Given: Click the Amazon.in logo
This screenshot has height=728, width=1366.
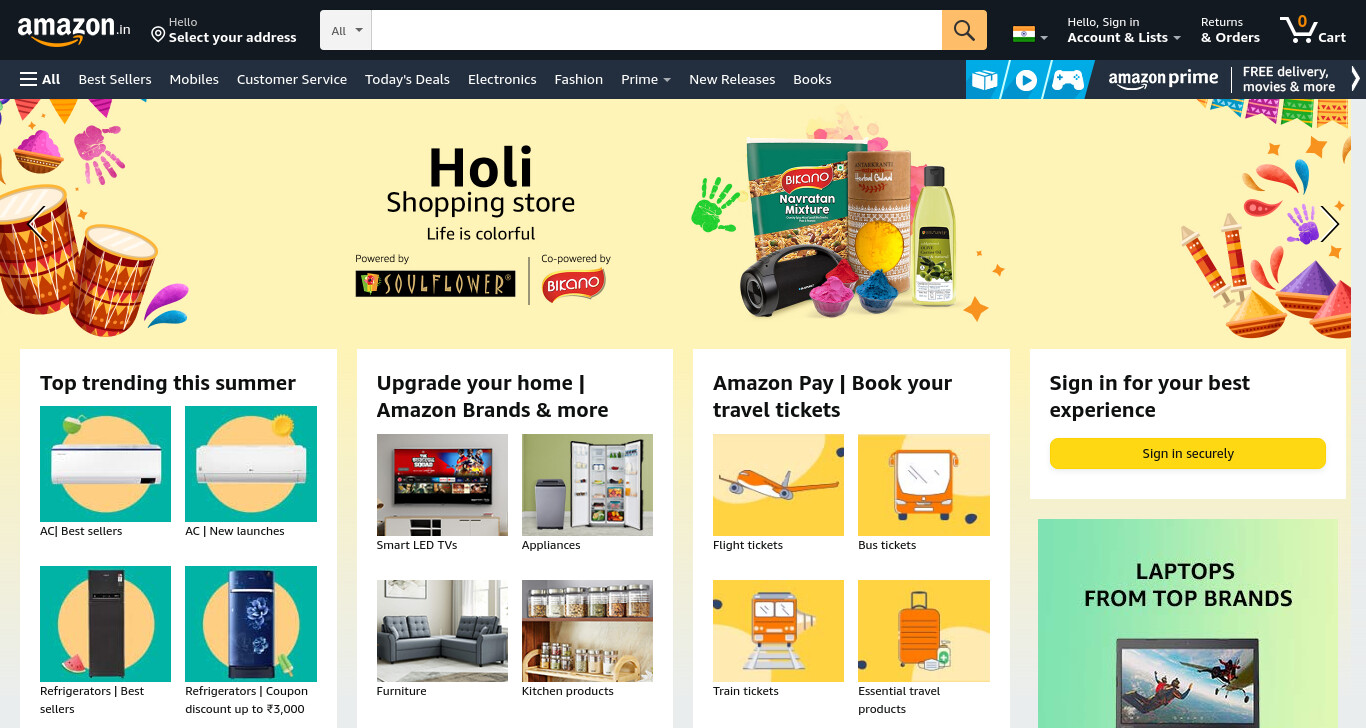Looking at the screenshot, I should click(74, 31).
